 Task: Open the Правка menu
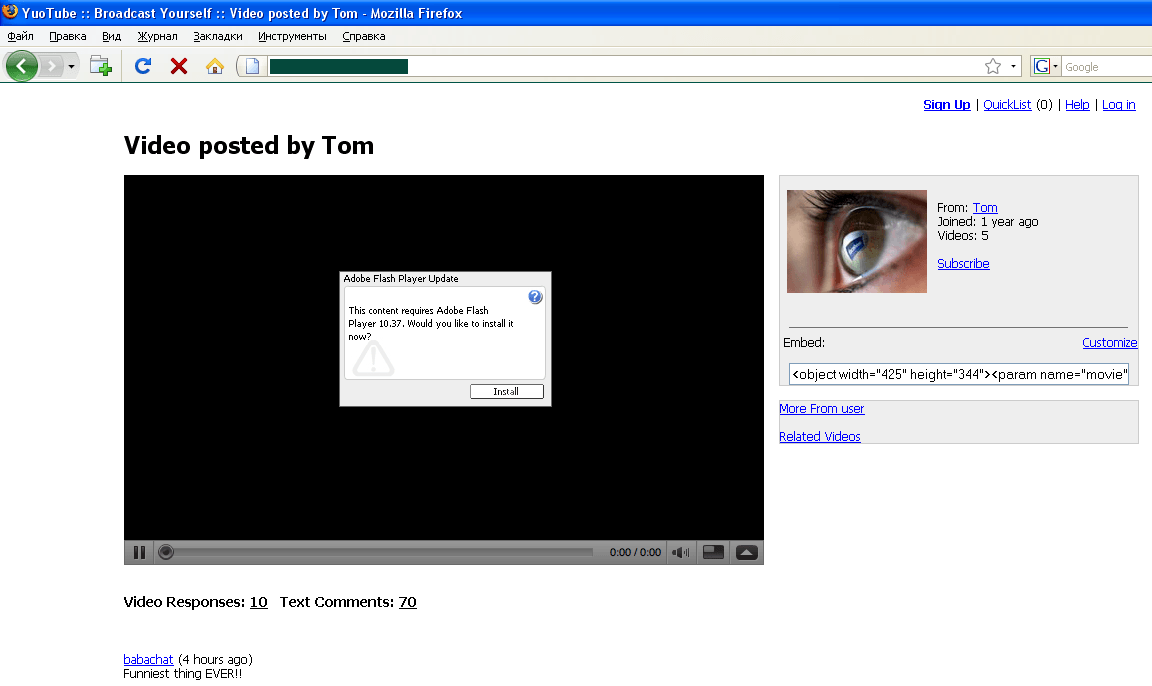(68, 36)
